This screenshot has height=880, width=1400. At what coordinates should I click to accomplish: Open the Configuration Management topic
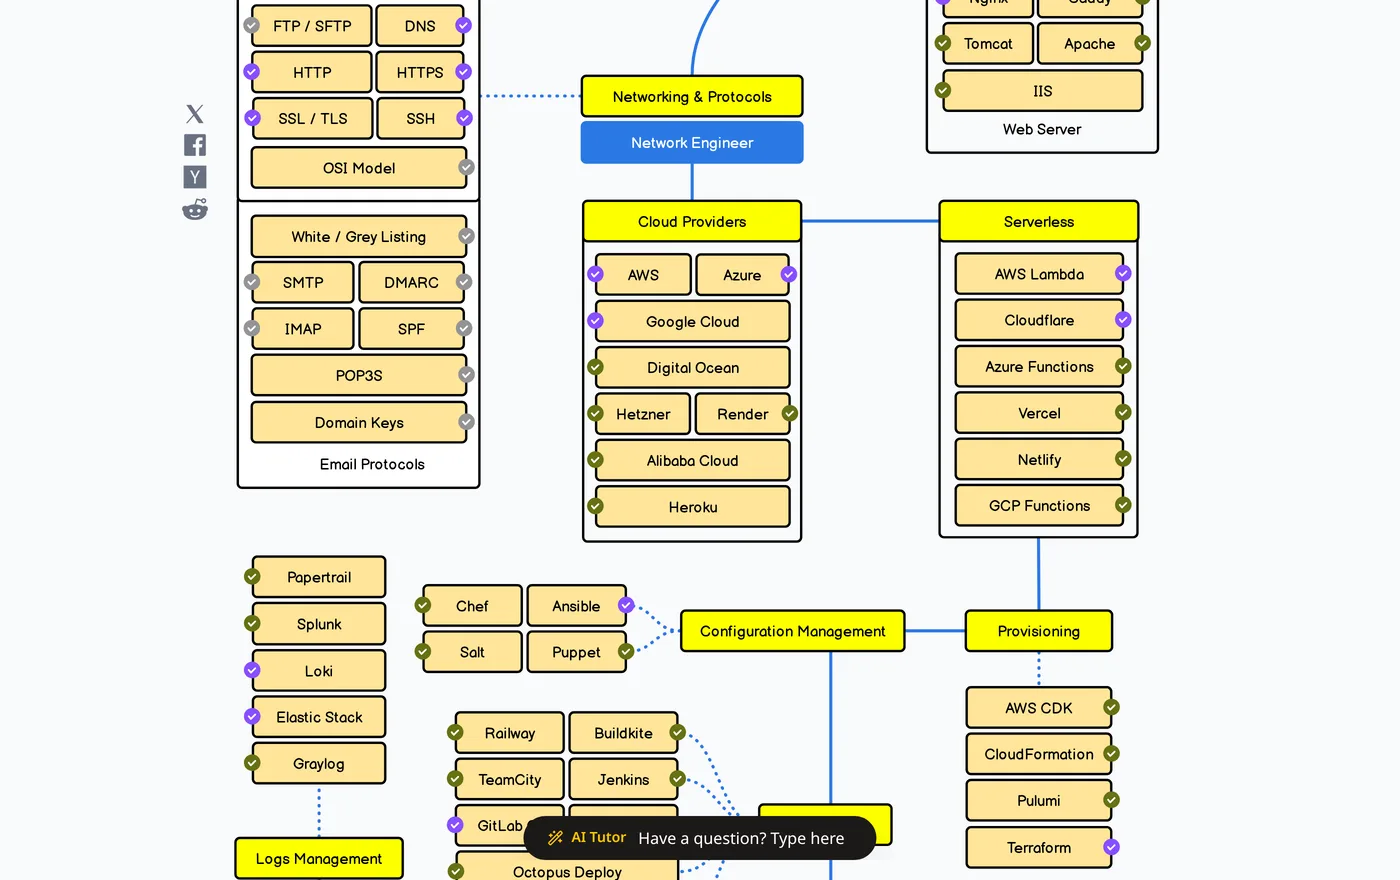(x=793, y=631)
